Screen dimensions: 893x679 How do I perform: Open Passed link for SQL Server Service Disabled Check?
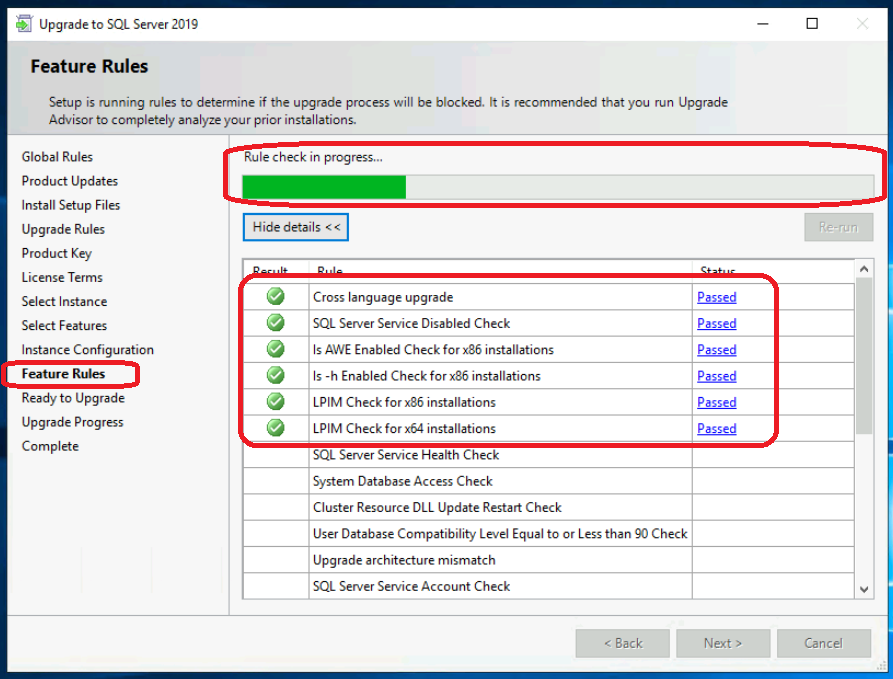pyautogui.click(x=716, y=324)
